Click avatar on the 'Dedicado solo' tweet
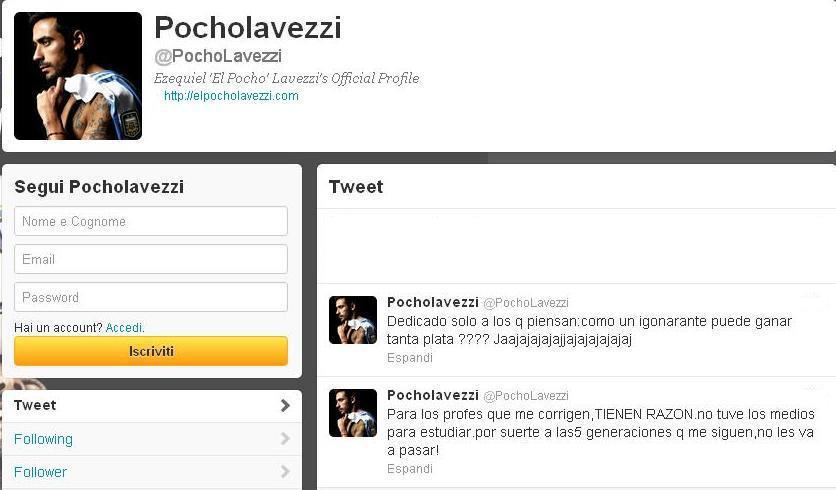836x490 pixels. click(x=353, y=320)
